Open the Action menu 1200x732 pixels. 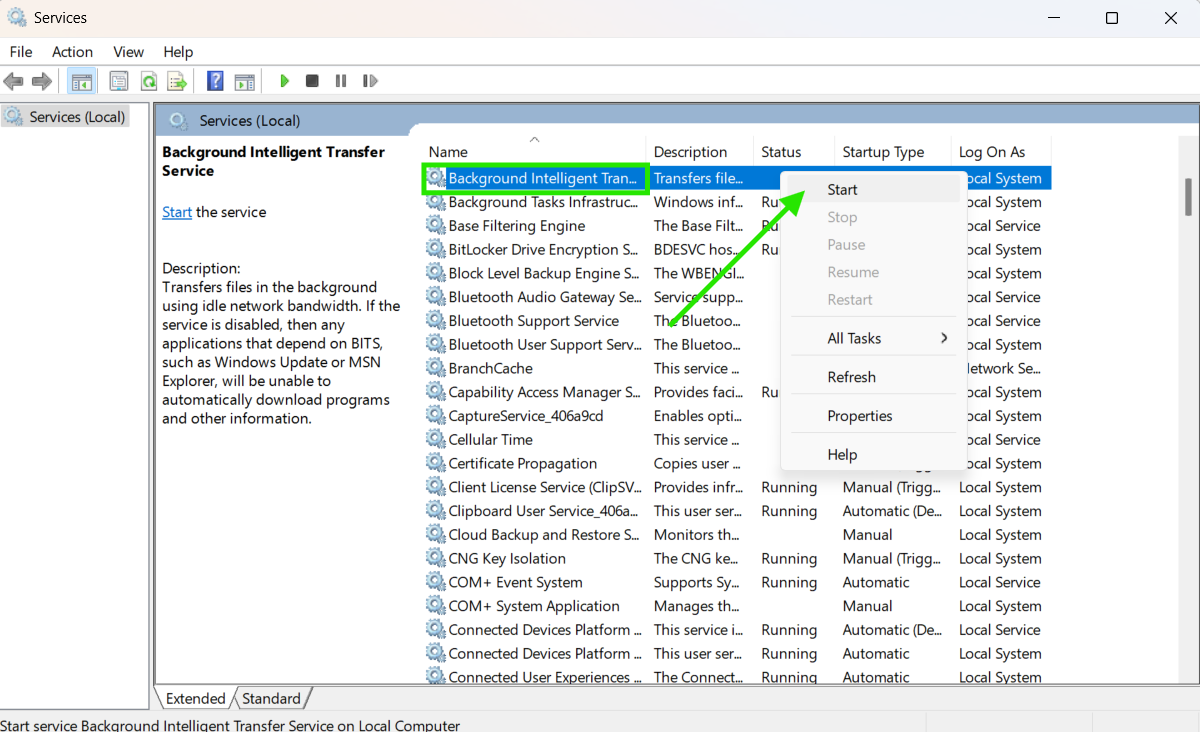pyautogui.click(x=72, y=52)
